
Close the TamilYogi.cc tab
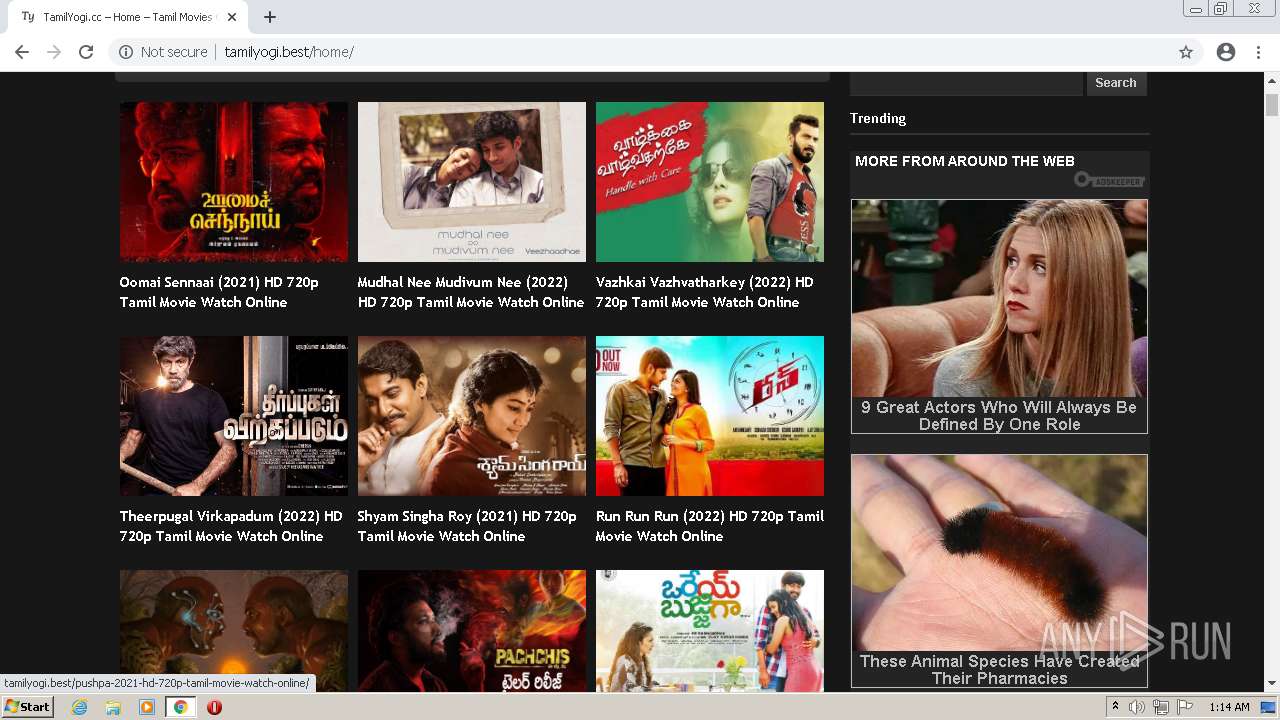pos(232,17)
